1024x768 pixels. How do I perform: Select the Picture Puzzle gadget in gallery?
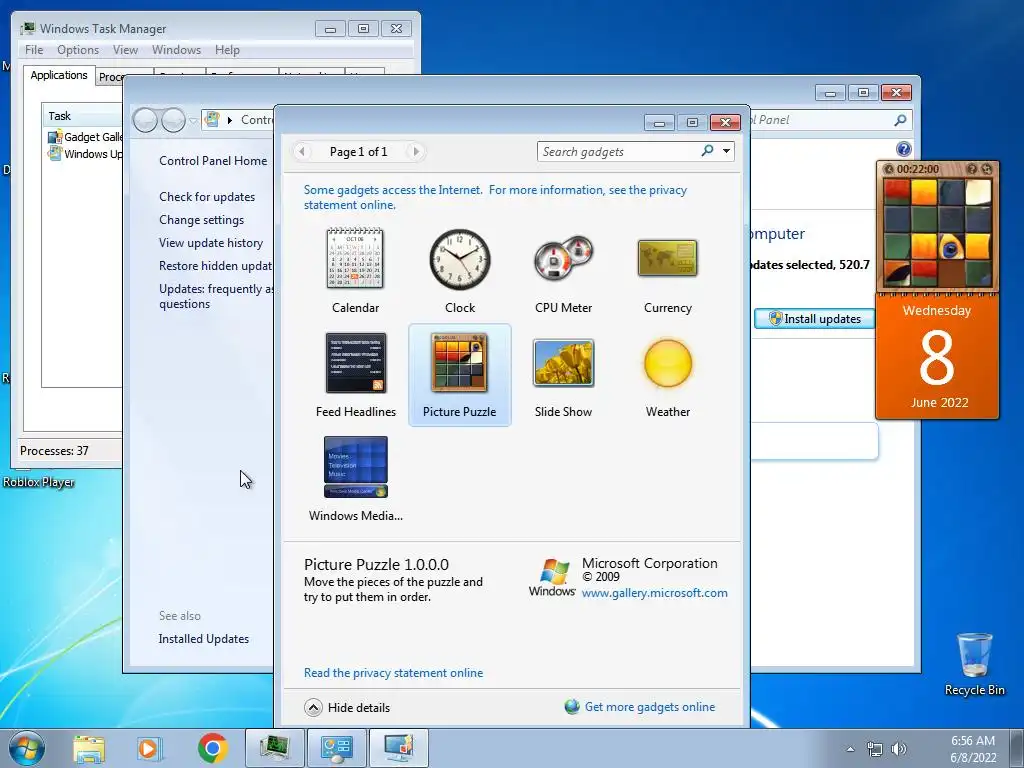click(x=460, y=375)
